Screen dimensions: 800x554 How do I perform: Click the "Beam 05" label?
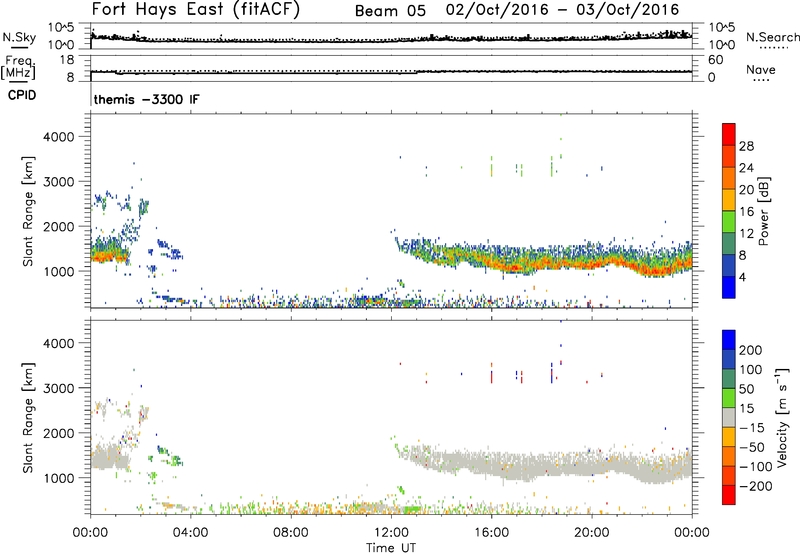(x=390, y=11)
